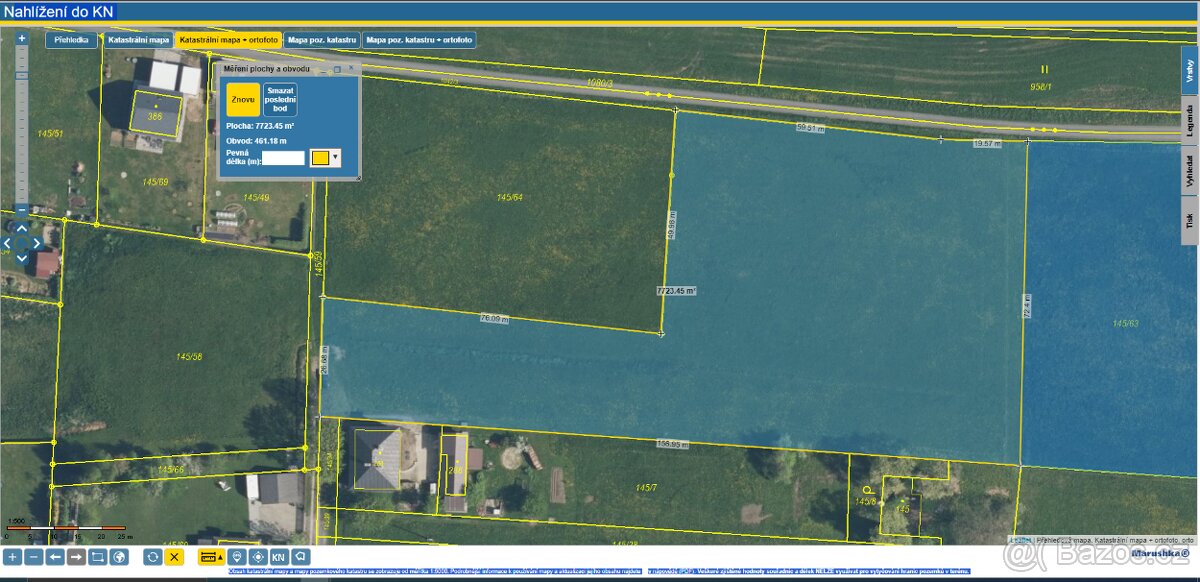Click the KN cadastre info icon

[x=279, y=557]
